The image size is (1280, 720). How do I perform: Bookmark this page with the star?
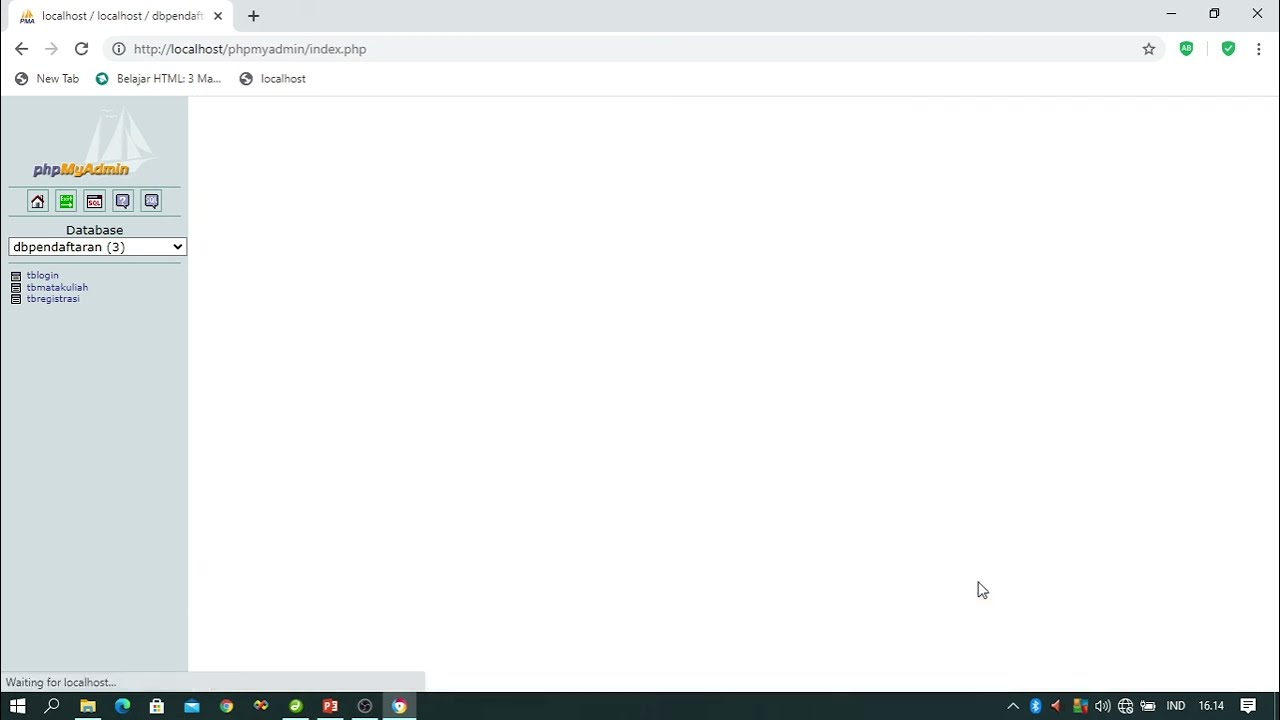[1149, 49]
